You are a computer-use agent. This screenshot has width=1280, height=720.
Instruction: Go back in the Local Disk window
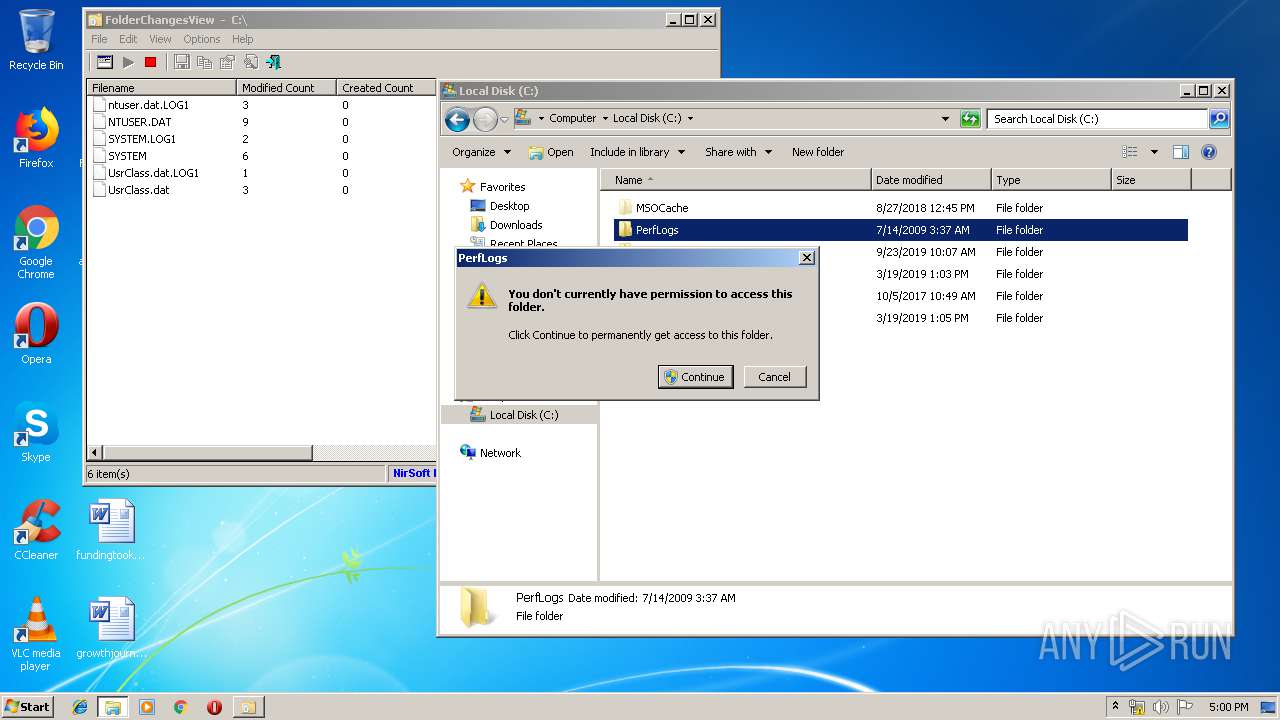[x=457, y=120]
